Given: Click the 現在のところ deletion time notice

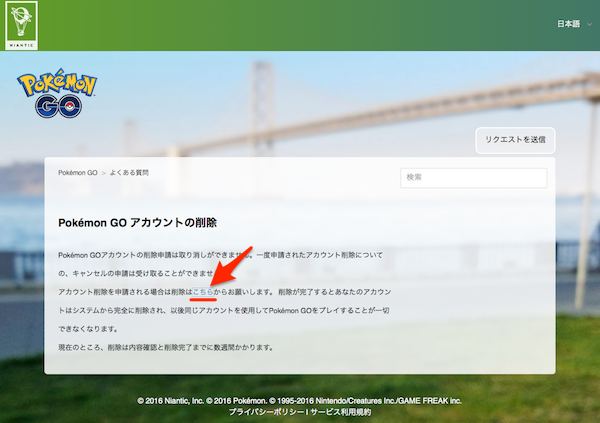Looking at the screenshot, I should (165, 348).
